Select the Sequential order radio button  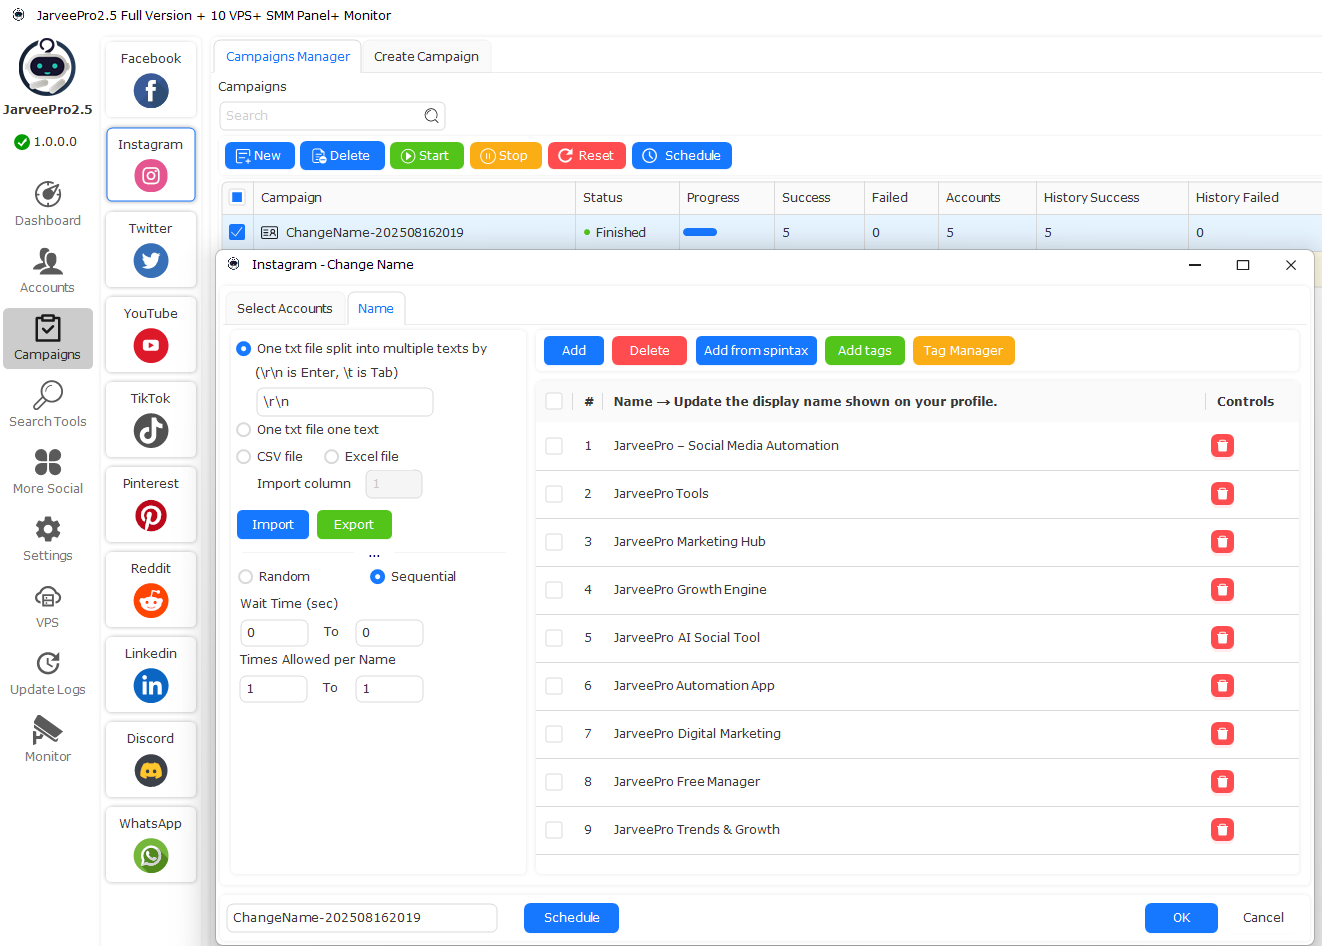tap(378, 577)
